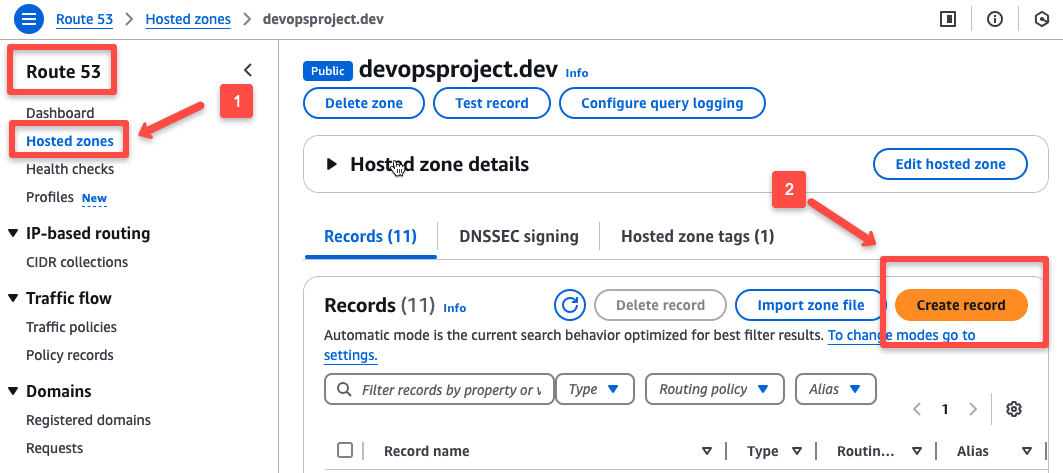The height and width of the screenshot is (473, 1063).
Task: Click the Delete zone button
Action: tap(364, 104)
